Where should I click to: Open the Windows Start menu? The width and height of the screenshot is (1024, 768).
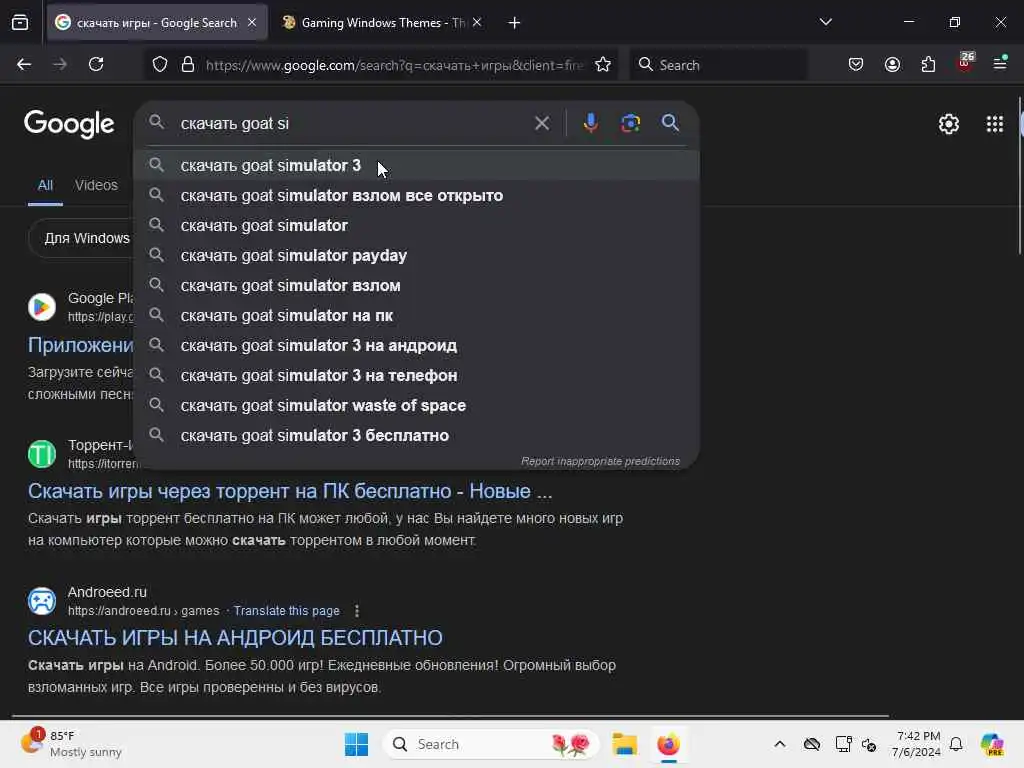pos(357,744)
